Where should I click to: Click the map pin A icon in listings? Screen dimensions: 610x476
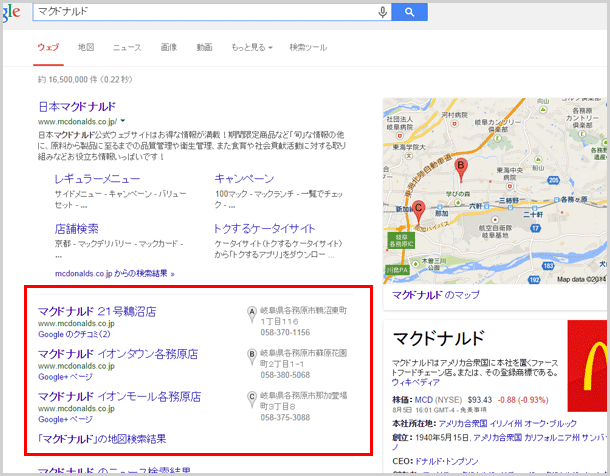pyautogui.click(x=252, y=315)
